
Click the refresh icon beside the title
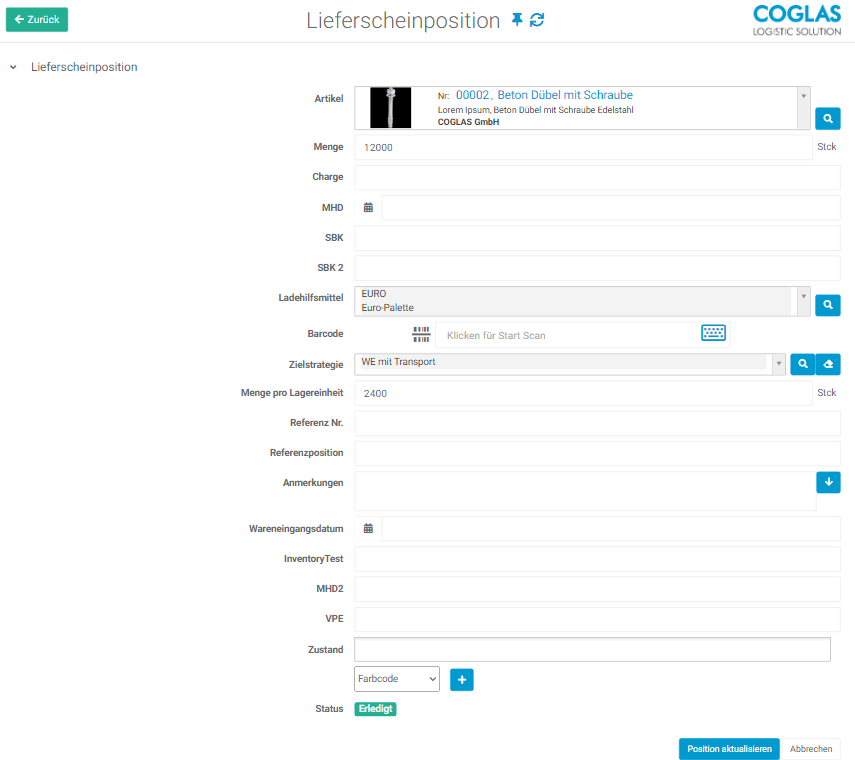pyautogui.click(x=538, y=20)
